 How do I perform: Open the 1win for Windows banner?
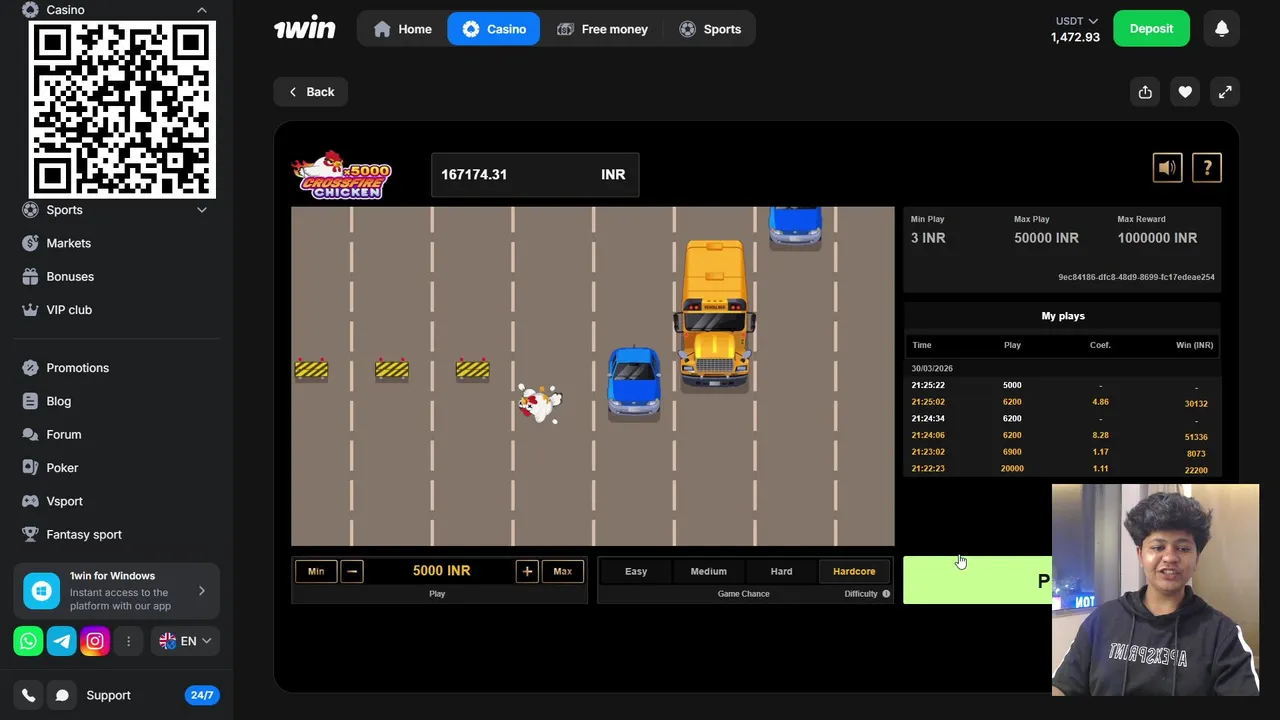117,591
